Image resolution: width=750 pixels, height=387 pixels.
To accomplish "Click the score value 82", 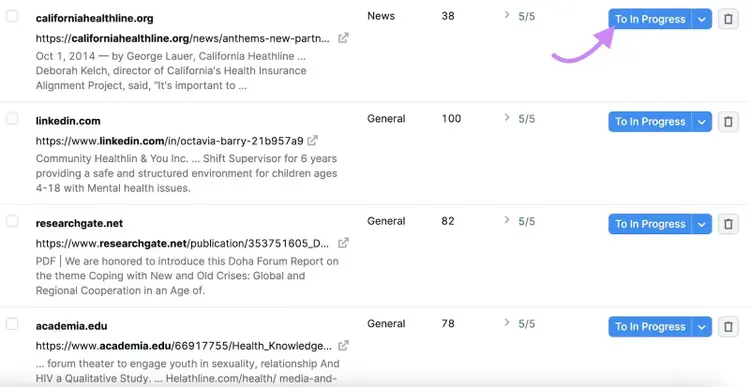I will click(448, 221).
